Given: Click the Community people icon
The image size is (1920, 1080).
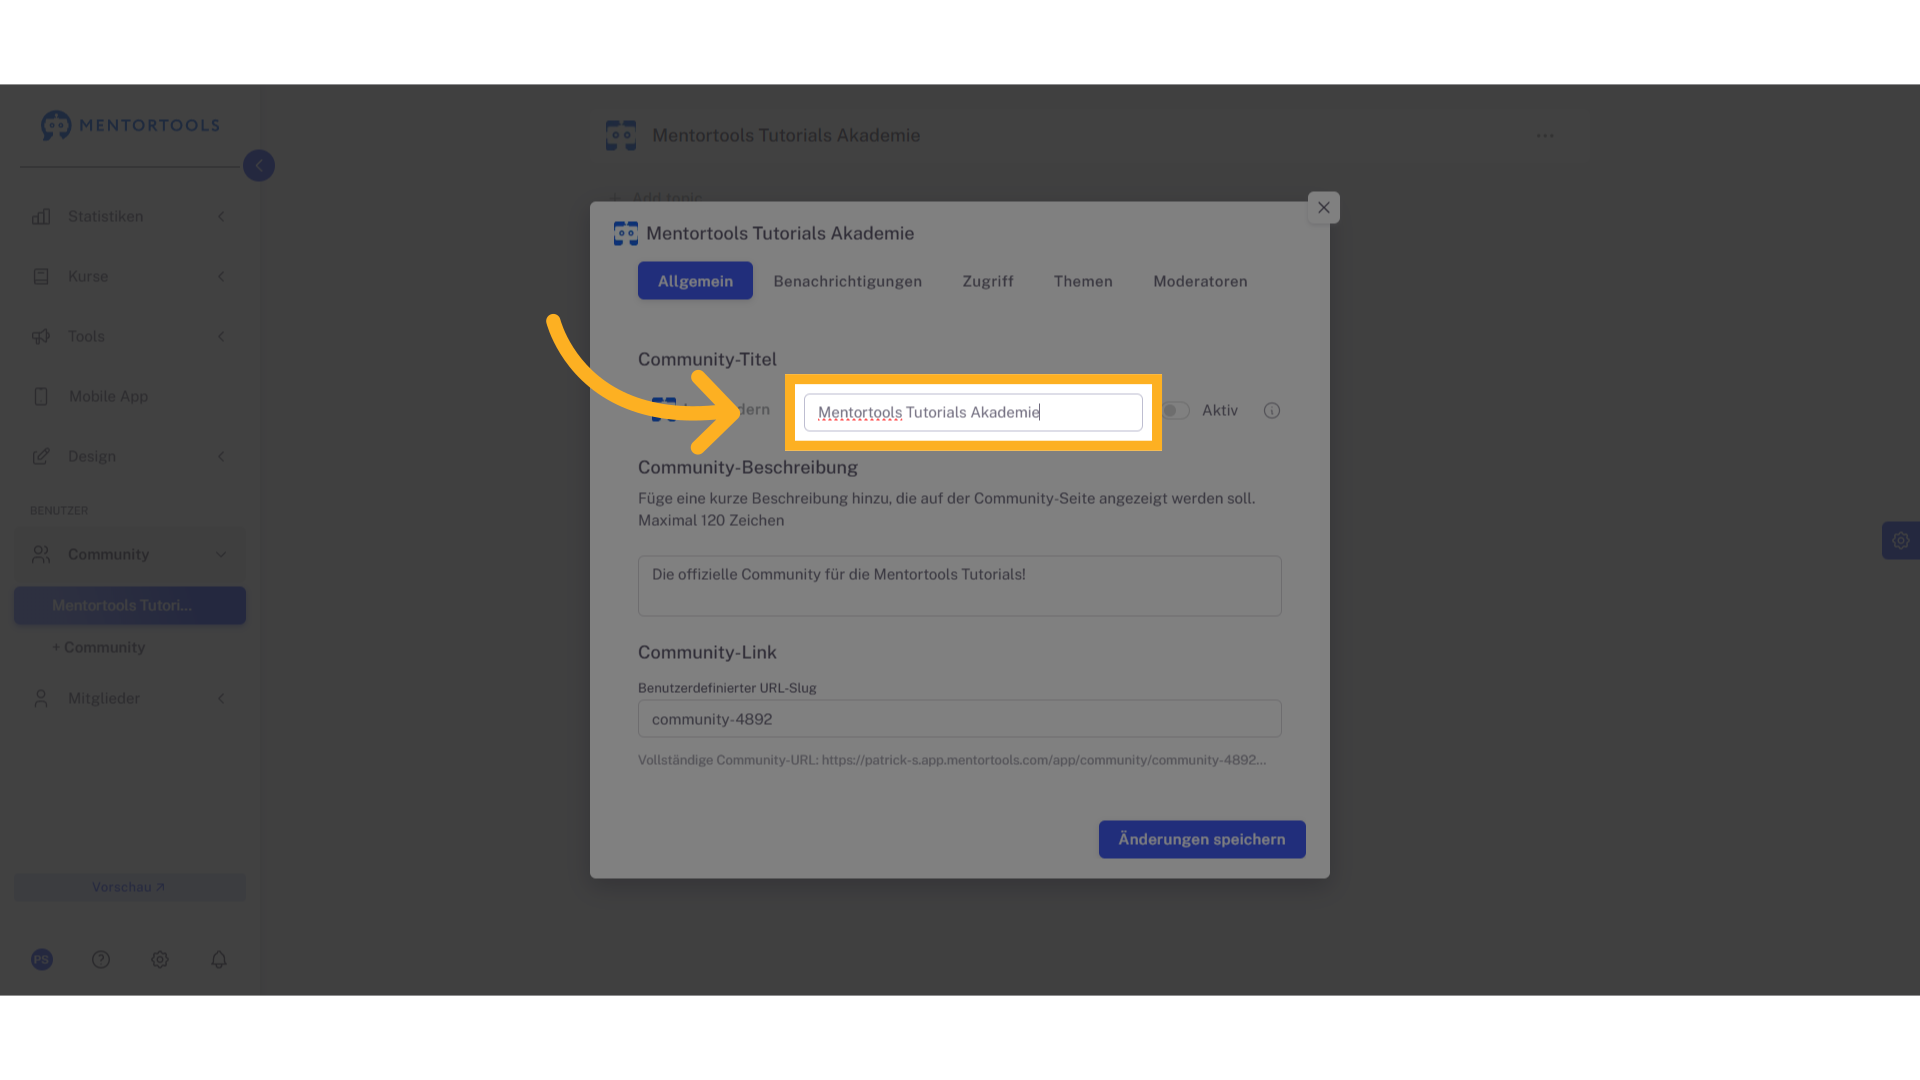Looking at the screenshot, I should [41, 554].
